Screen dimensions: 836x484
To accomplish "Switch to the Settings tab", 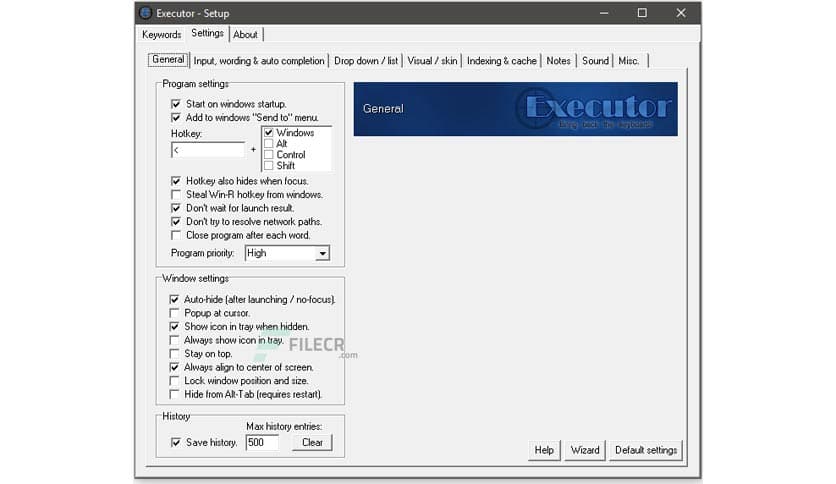I will coord(207,33).
